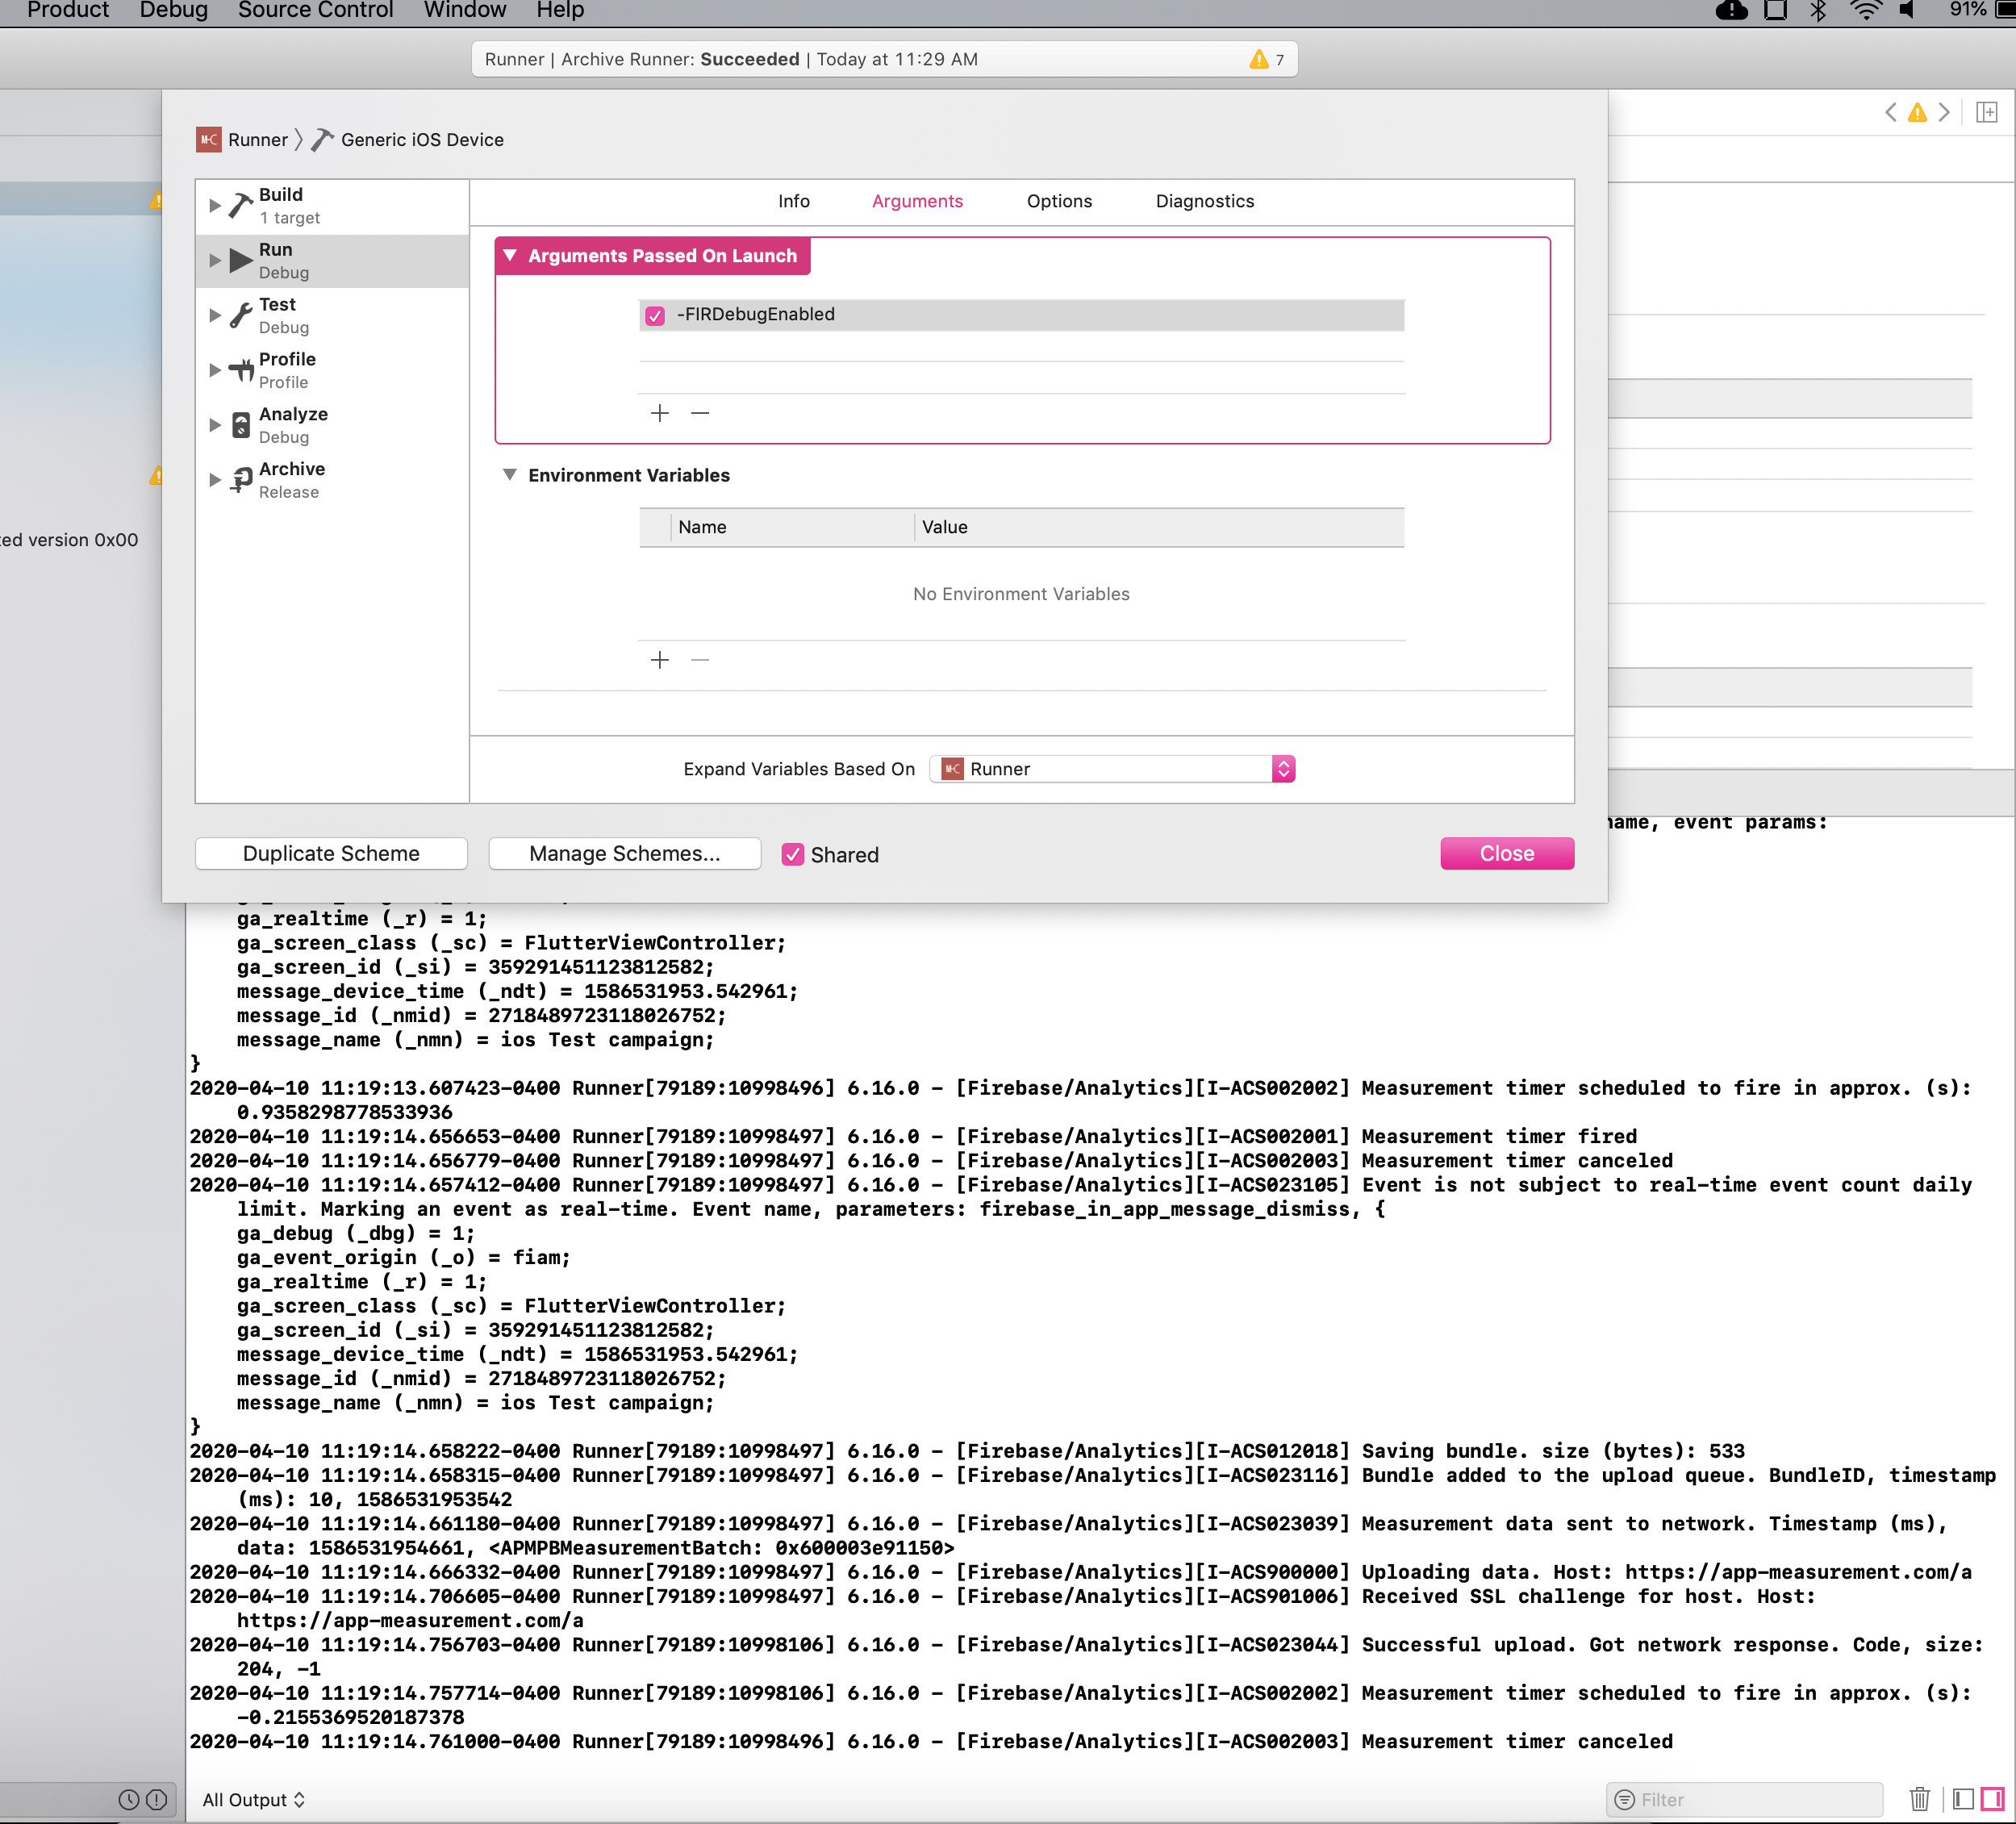This screenshot has height=1824, width=2016.
Task: Open Expand Variables Based On dropdown
Action: (1112, 769)
